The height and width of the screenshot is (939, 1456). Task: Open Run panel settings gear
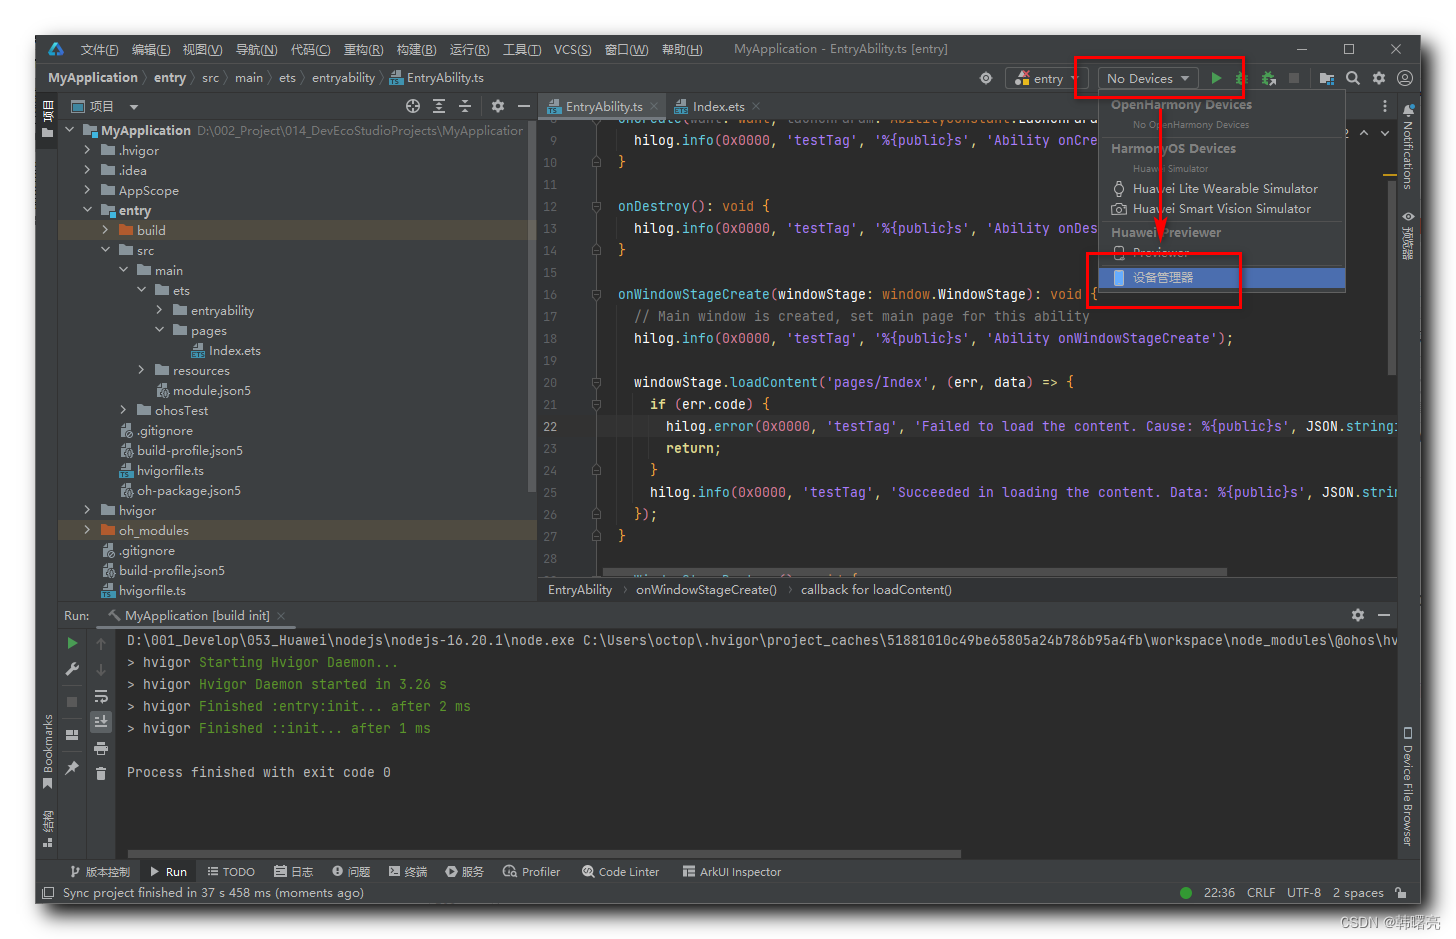point(1358,615)
